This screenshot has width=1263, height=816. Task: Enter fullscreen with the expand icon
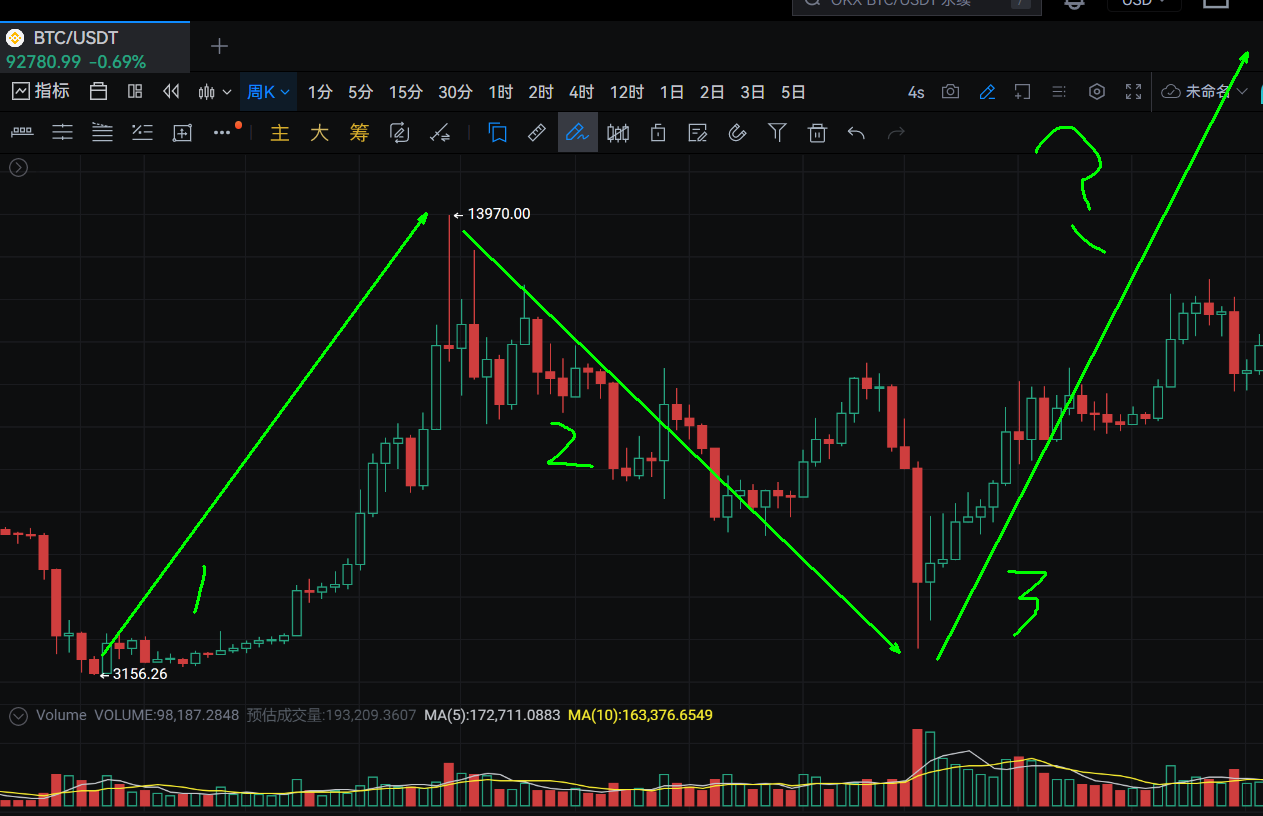1133,92
